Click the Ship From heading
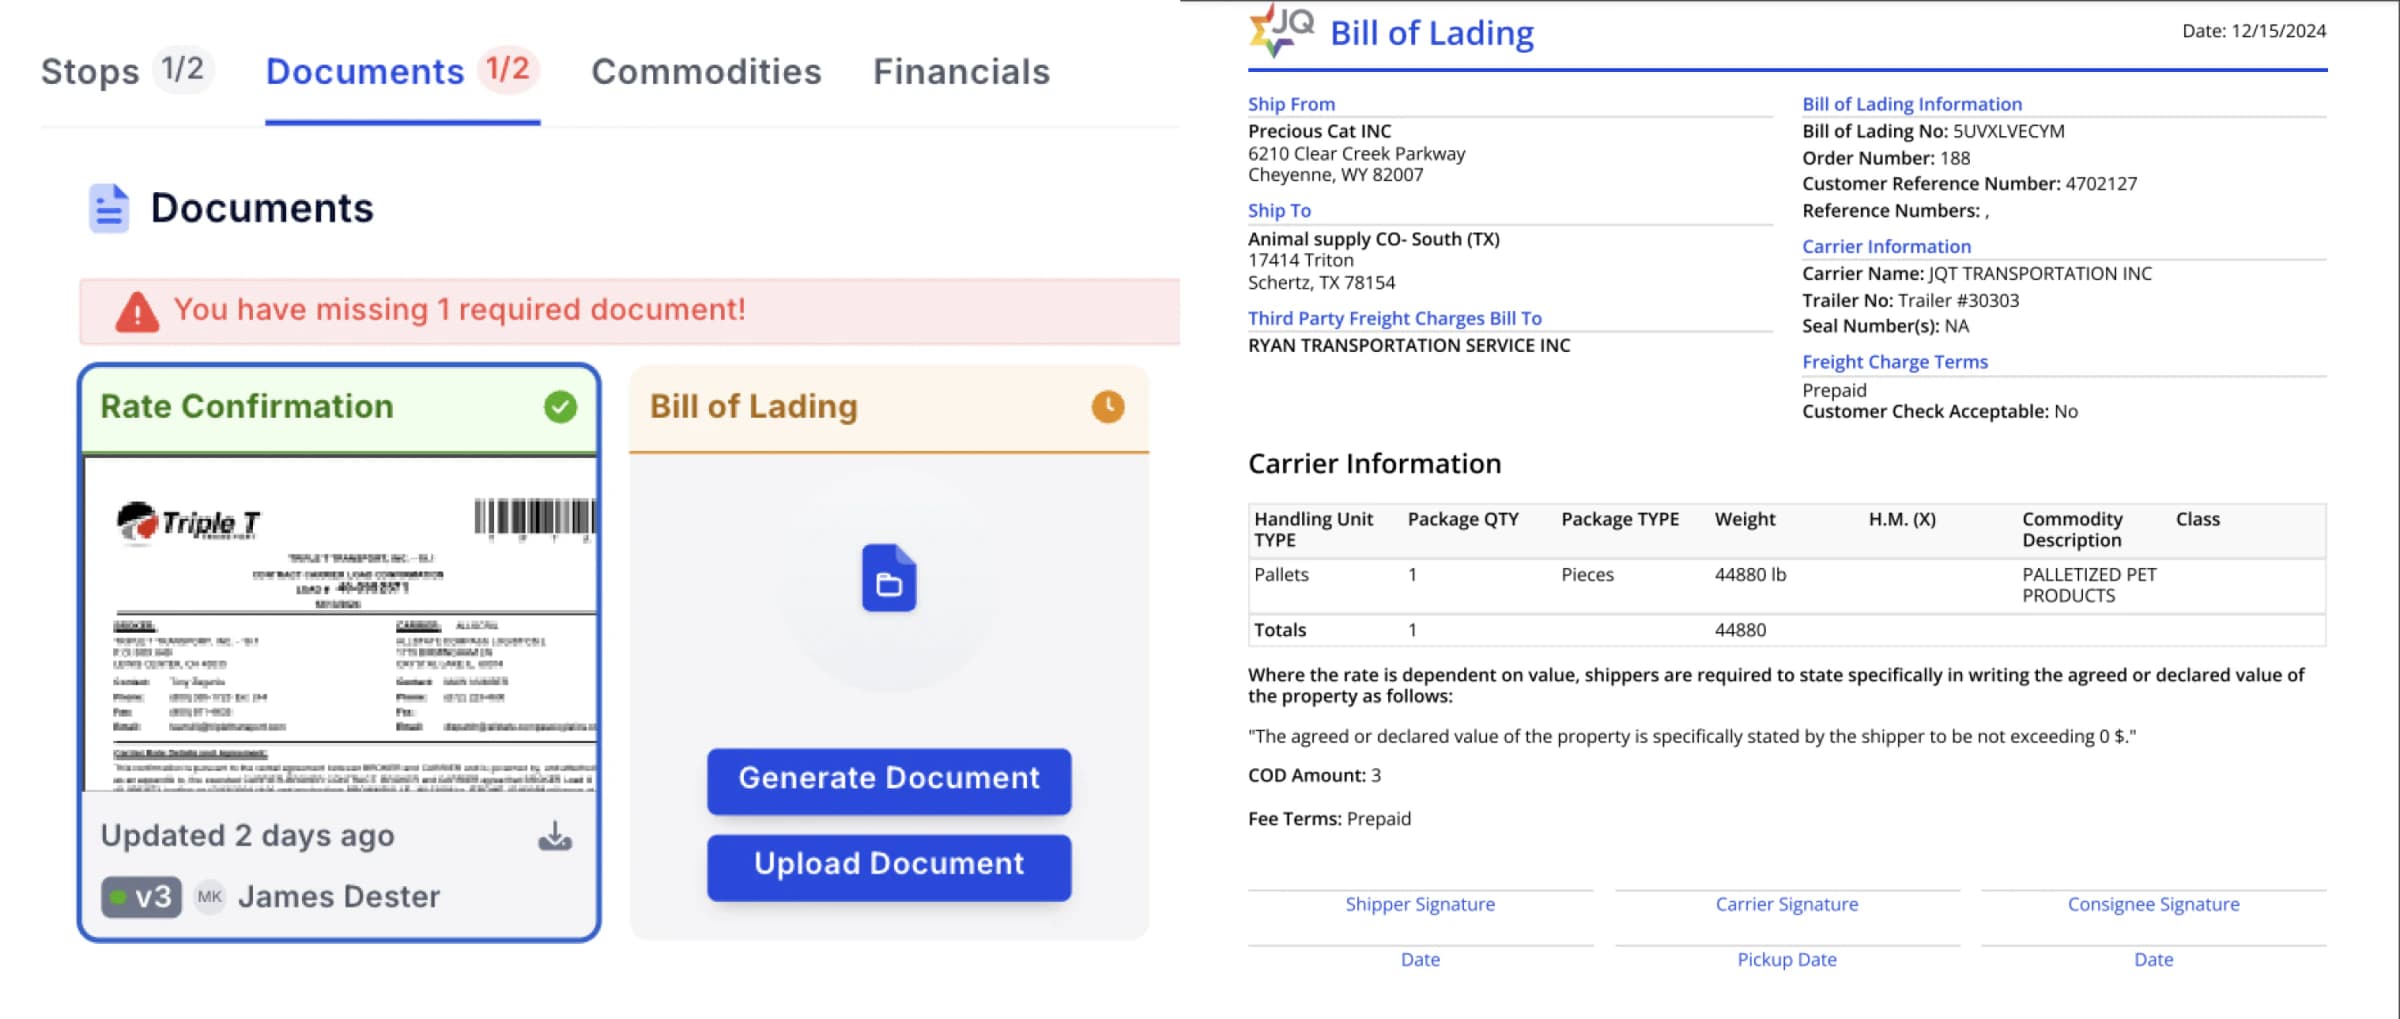Viewport: 2400px width, 1019px height. tap(1291, 104)
